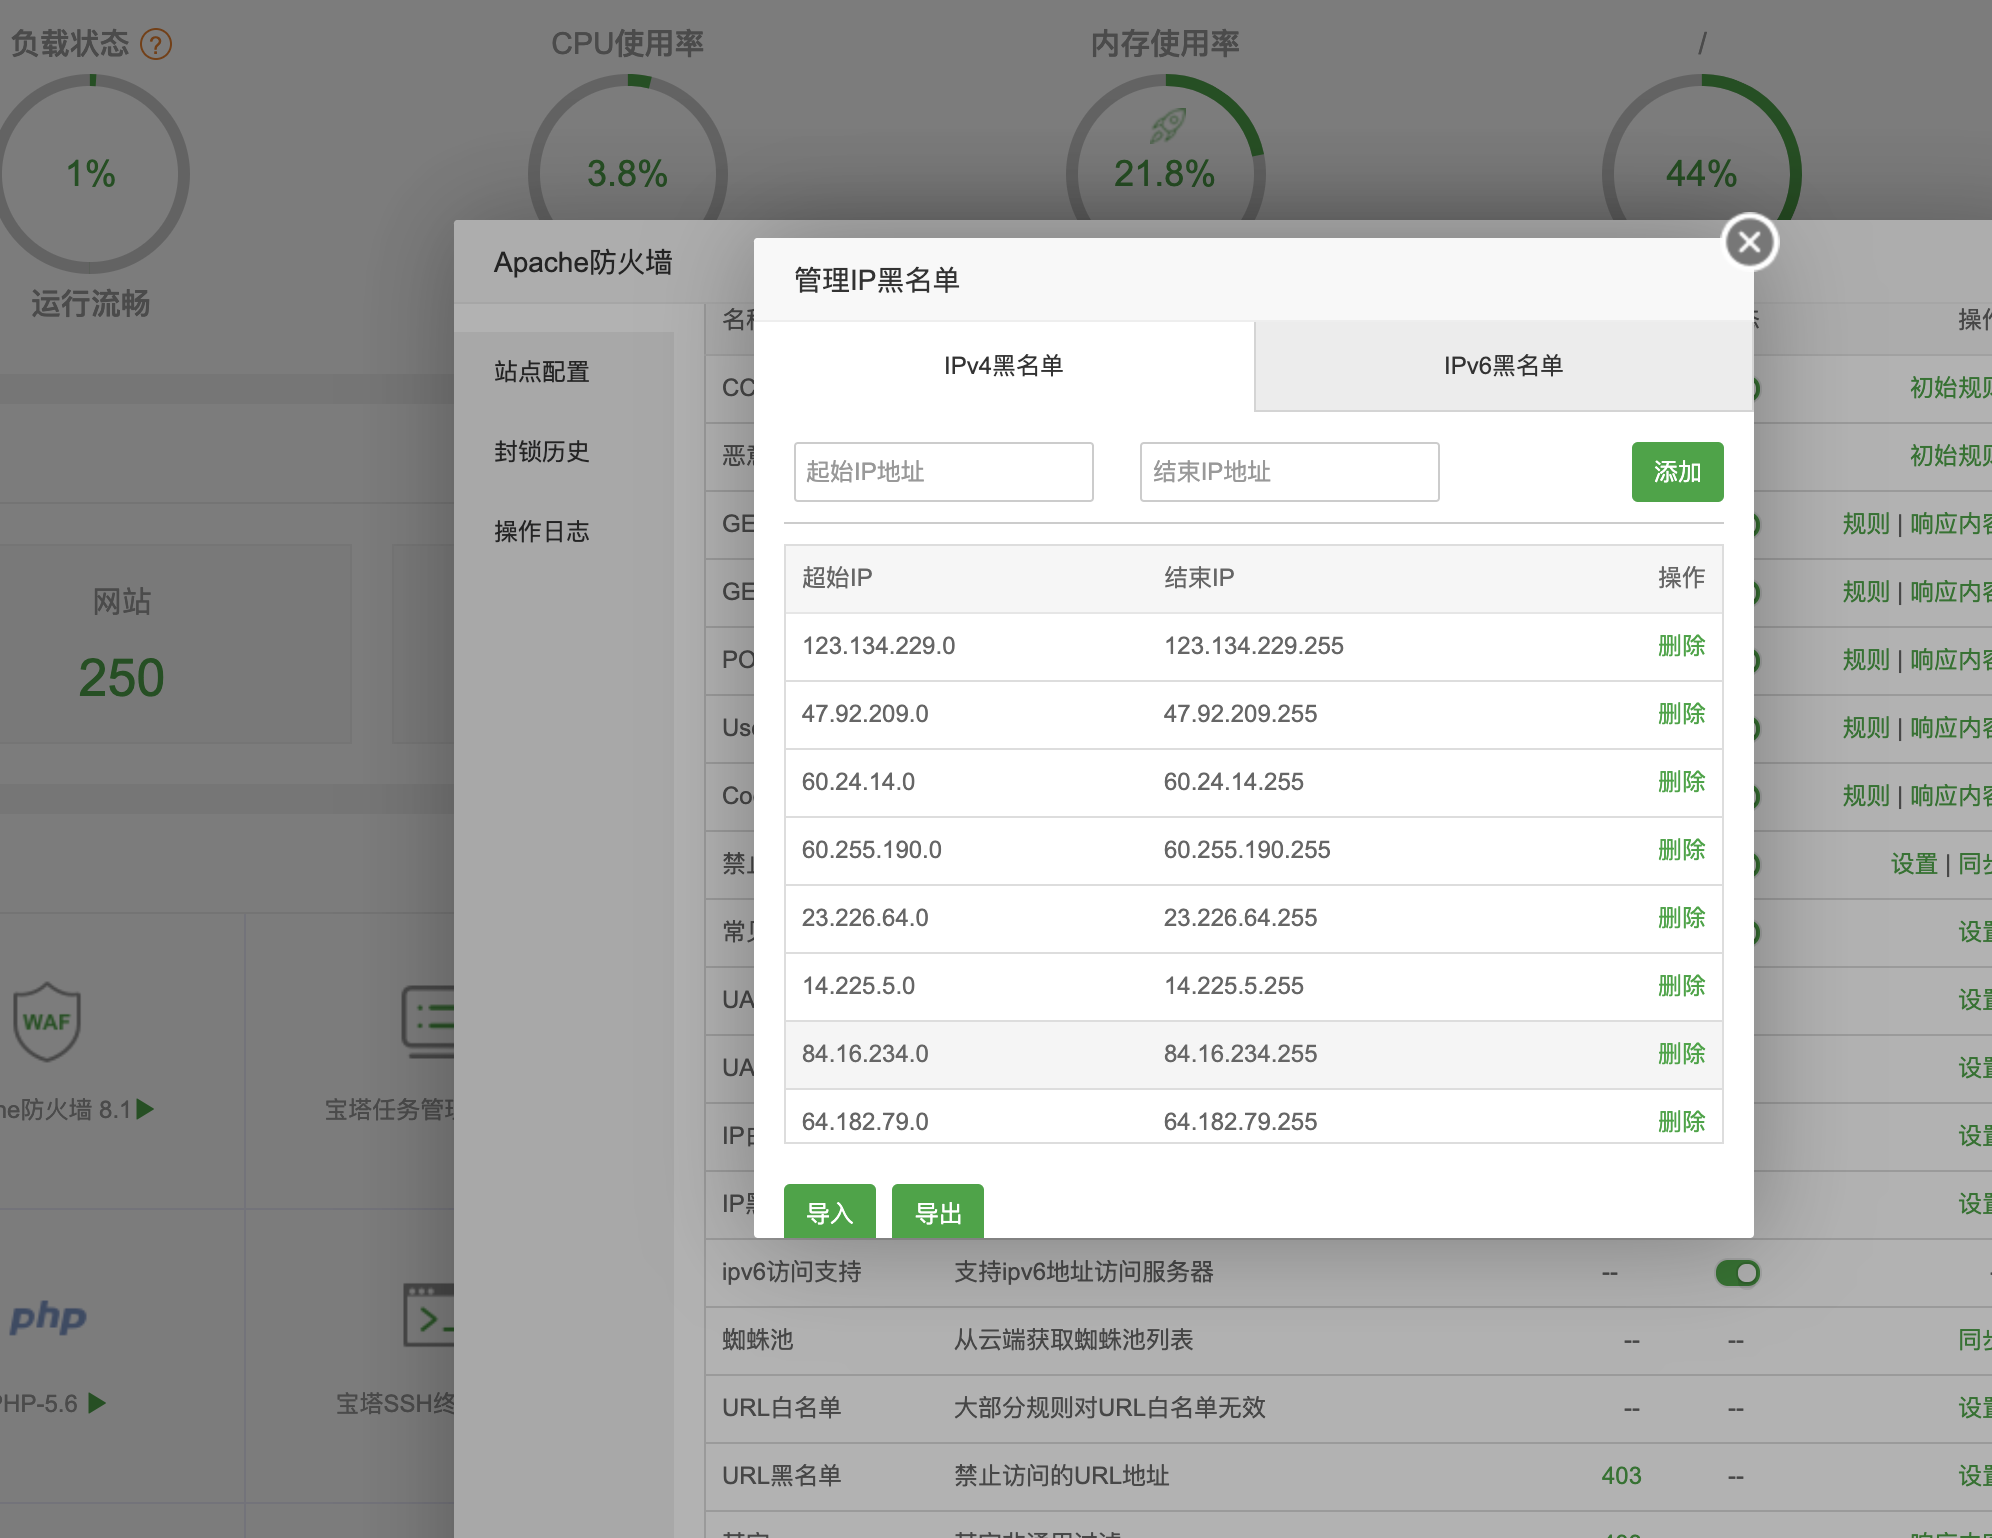Viewport: 1992px width, 1538px height.
Task: Open the WAF shield plugin icon
Action: point(46,1021)
